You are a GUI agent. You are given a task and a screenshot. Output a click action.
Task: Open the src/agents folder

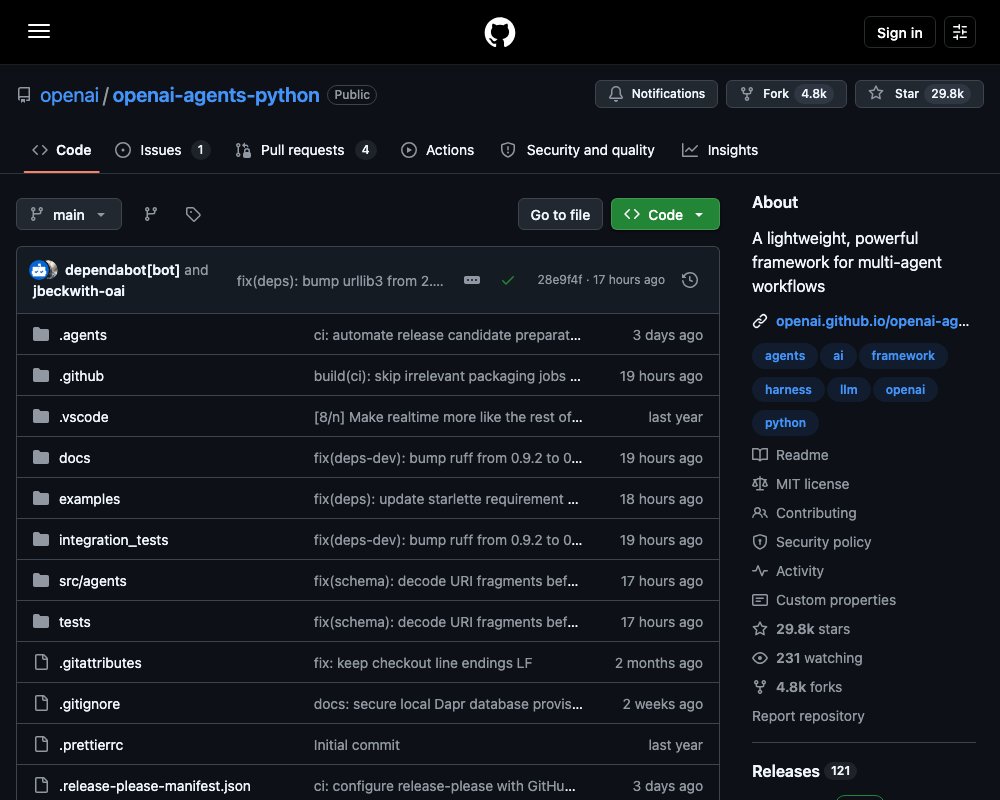pyautogui.click(x=92, y=581)
